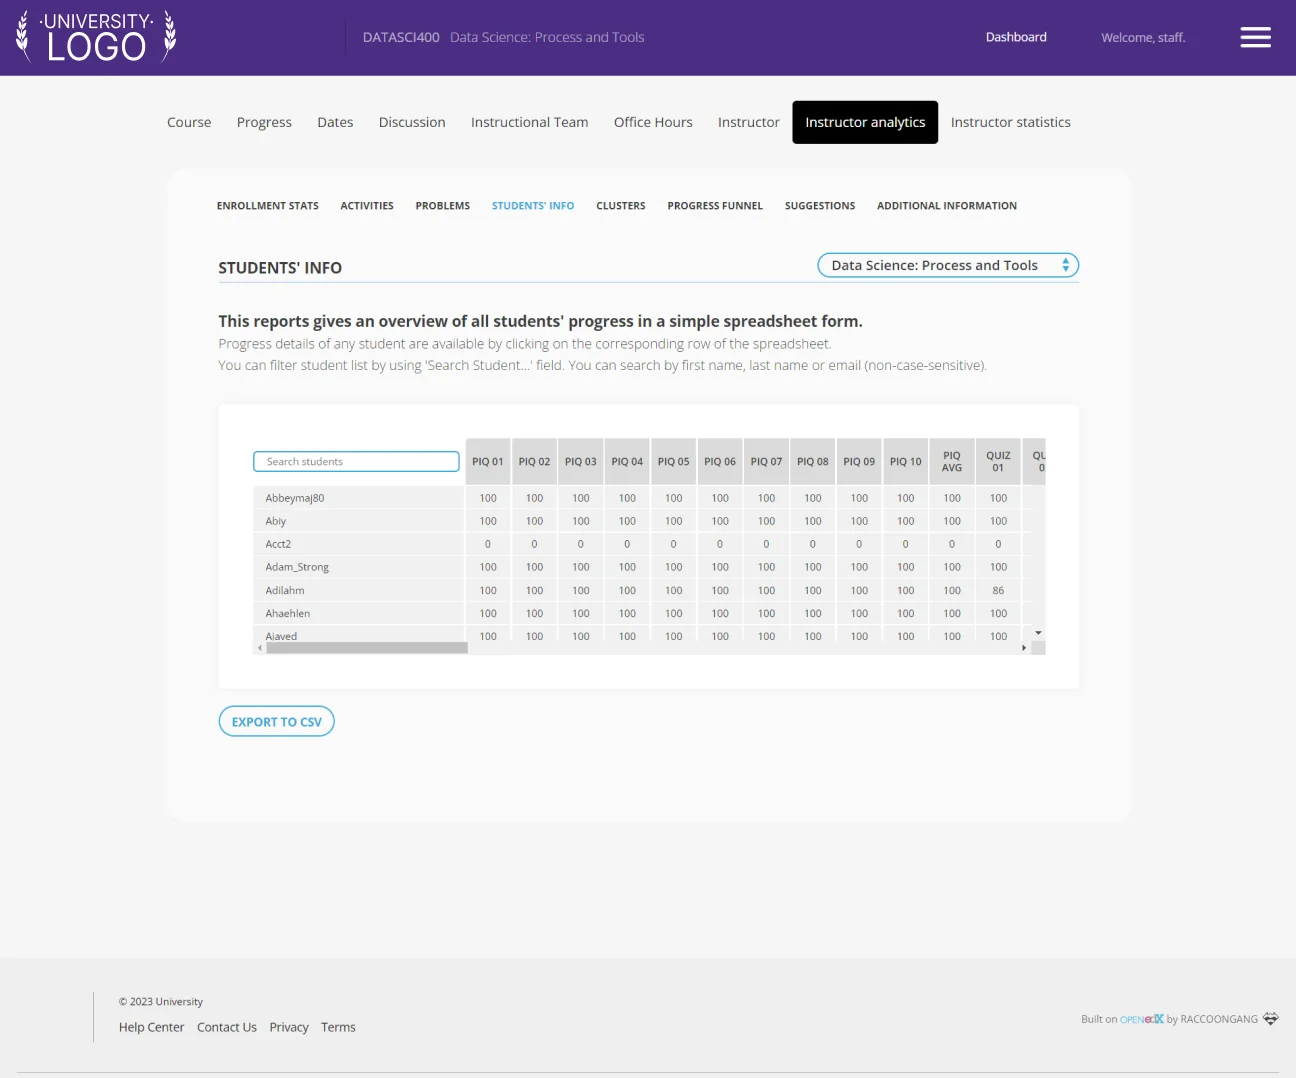
Task: Click the QUIZ 01 column header
Action: click(x=998, y=462)
